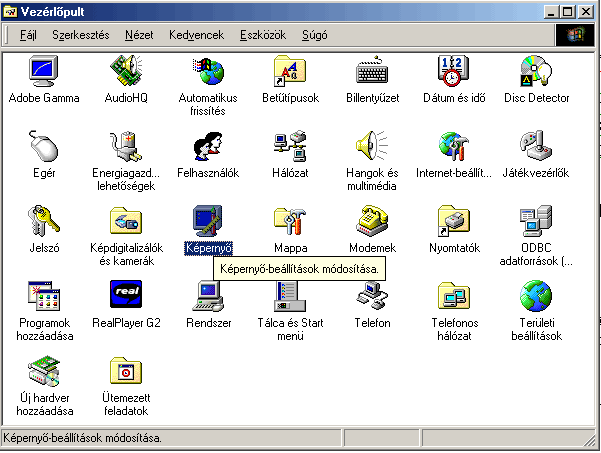Click the Kedvencek menu
Viewport: 601px width, 453px height.
point(196,35)
